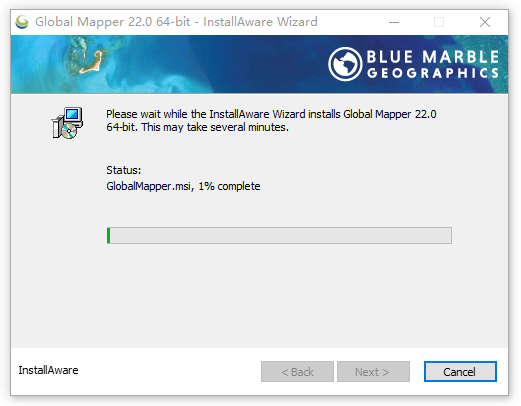Click the Blue Marble globe logo
Image resolution: width=521 pixels, height=406 pixels.
tap(345, 64)
